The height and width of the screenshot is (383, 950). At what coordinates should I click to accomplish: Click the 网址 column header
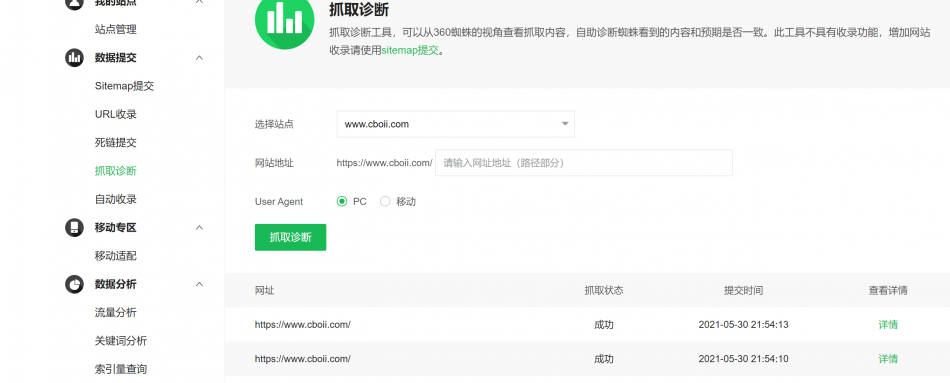(265, 290)
